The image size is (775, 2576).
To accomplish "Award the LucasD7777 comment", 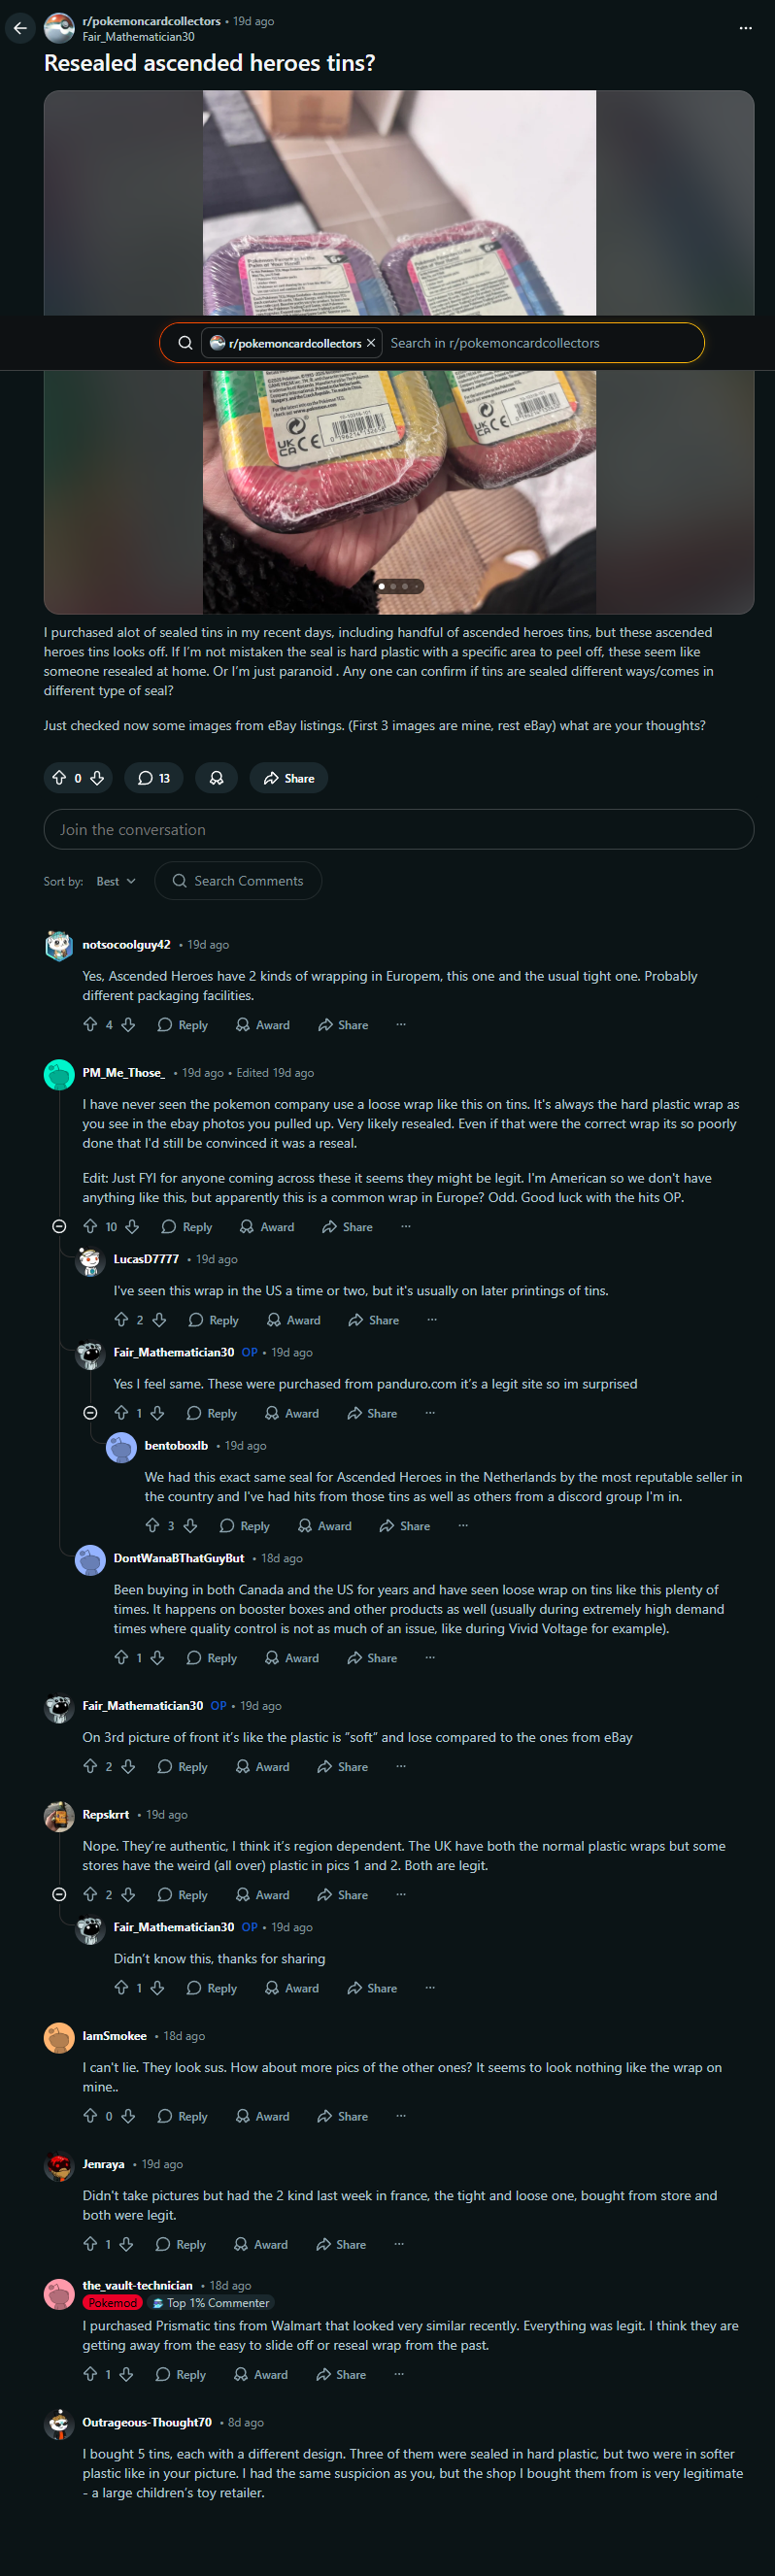I will [294, 1320].
